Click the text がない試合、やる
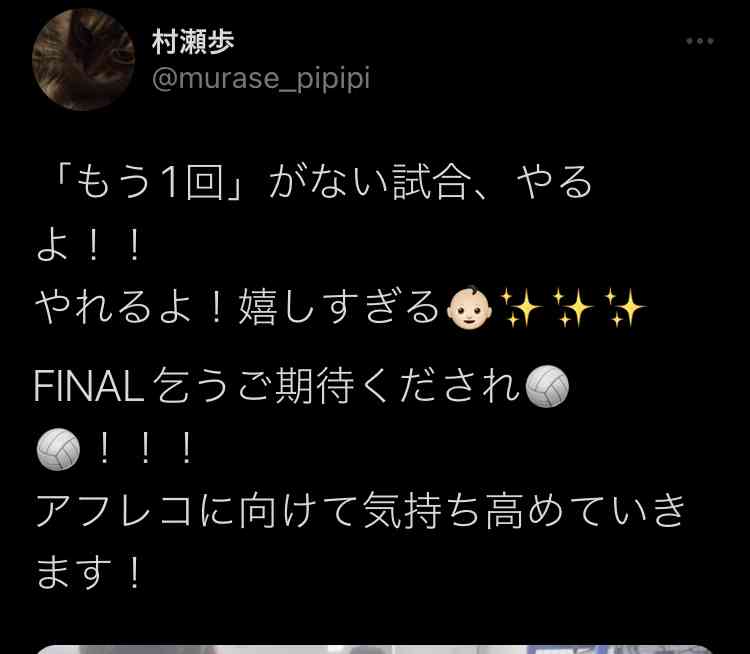This screenshot has width=750, height=654. pos(430,182)
